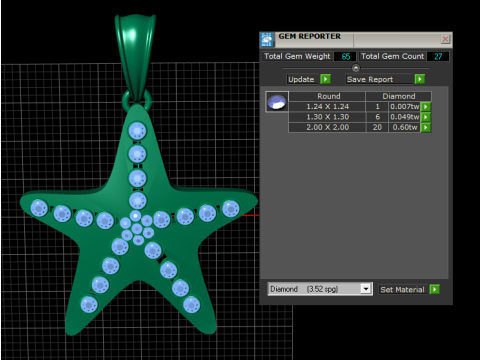This screenshot has height=360, width=480.
Task: Select the 2.00 X 2.00 size cell
Action: tap(327, 127)
